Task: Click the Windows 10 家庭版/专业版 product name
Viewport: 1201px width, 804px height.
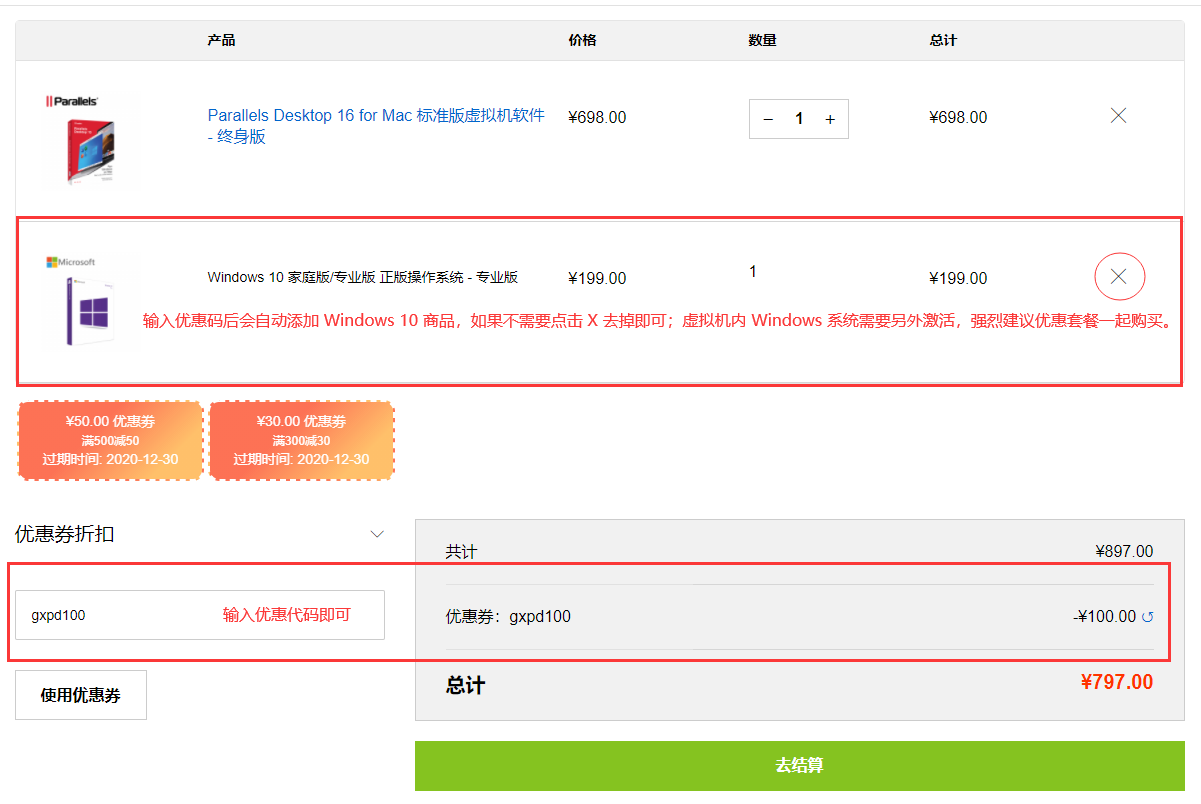Action: pos(362,277)
